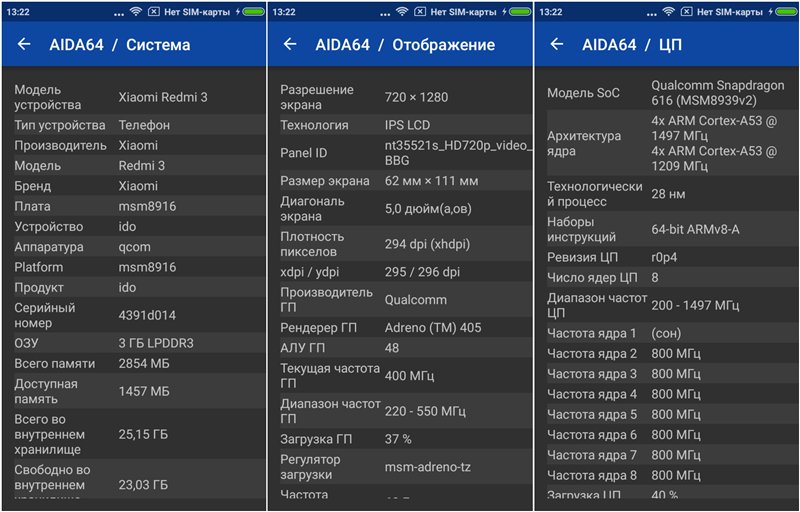Tap Wi-Fi icon in ЦП status bar
The width and height of the screenshot is (800, 512).
(x=668, y=11)
